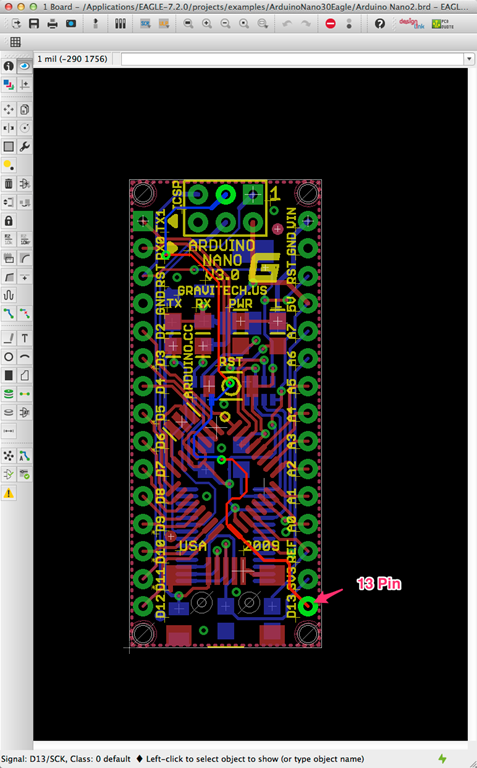Screen dimensions: 477x768
Task: Select the Mirror tool
Action: [x=9, y=128]
